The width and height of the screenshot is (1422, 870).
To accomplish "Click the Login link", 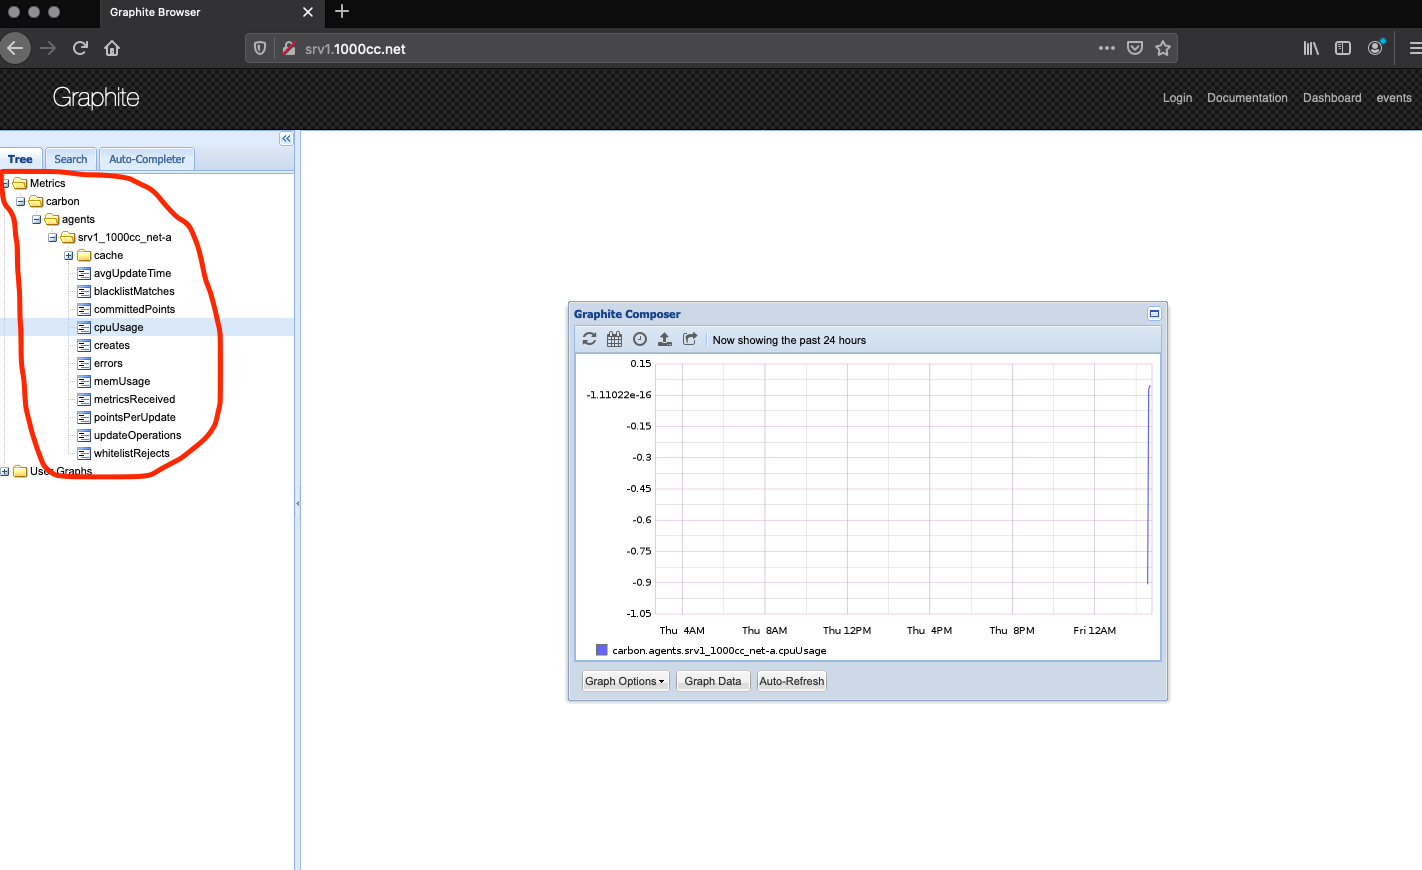I will pyautogui.click(x=1177, y=98).
